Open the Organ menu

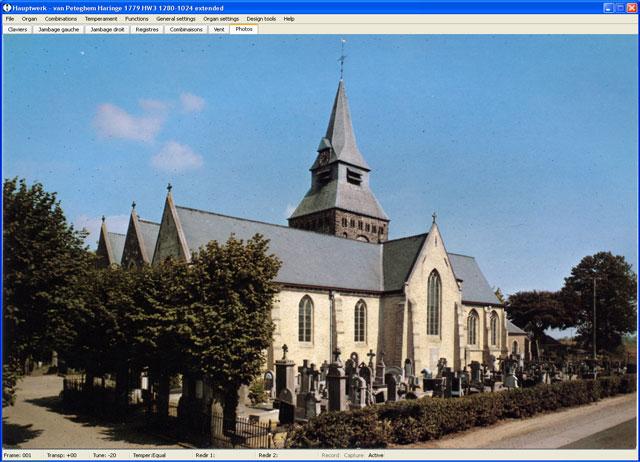(x=30, y=19)
